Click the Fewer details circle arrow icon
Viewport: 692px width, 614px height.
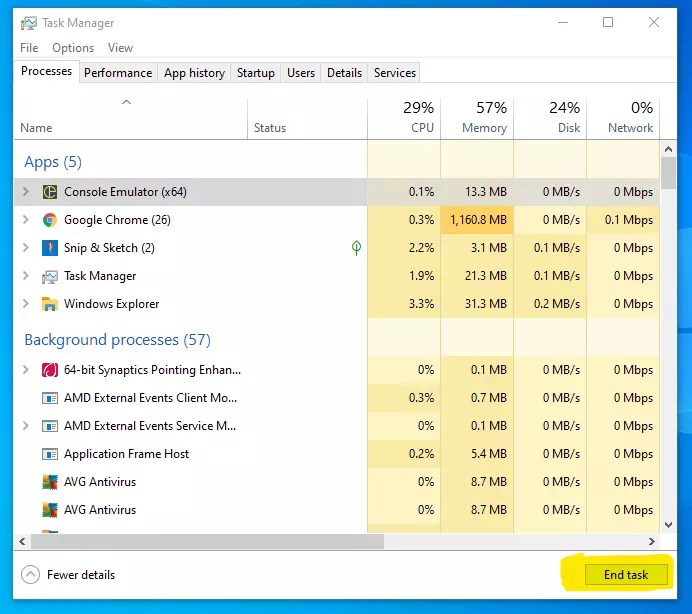(x=30, y=574)
